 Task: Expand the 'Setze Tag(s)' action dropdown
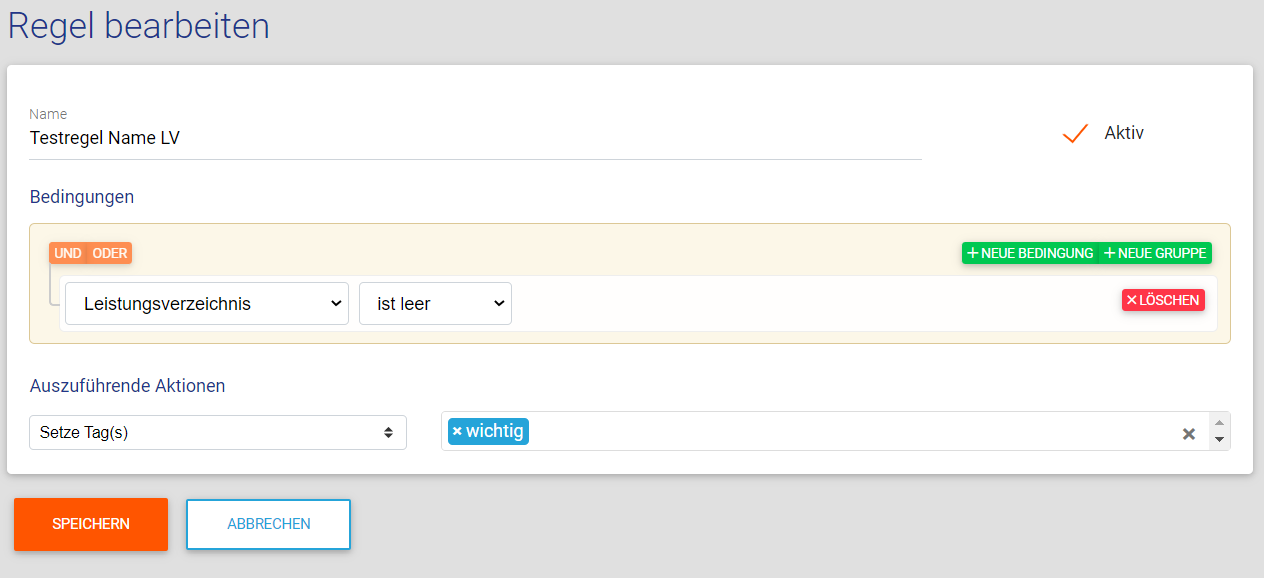218,433
